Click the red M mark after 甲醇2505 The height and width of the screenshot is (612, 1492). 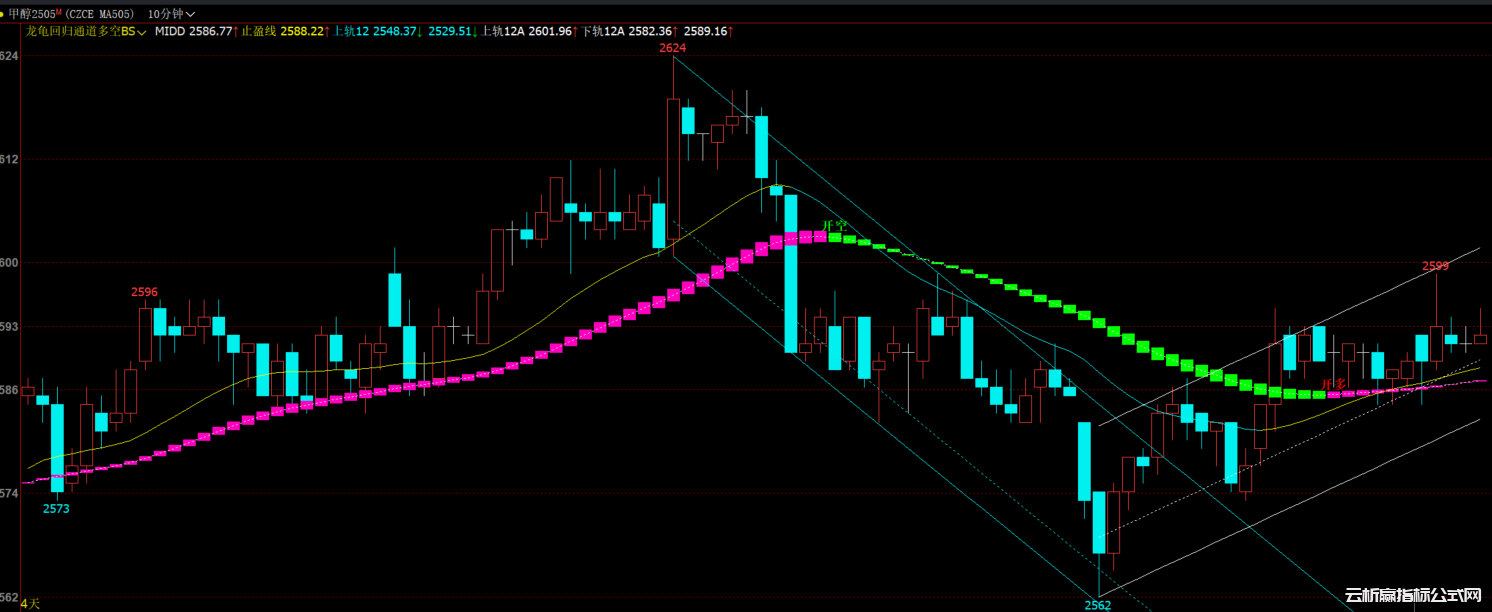tap(58, 10)
